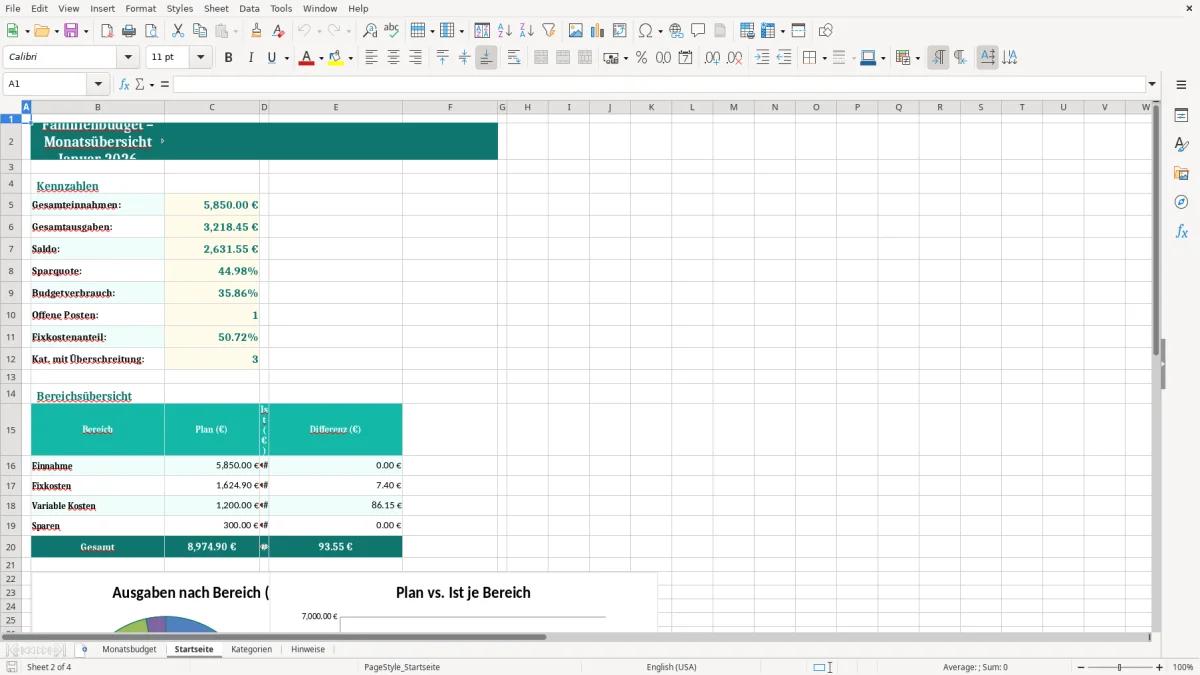Open the Sheet menu
Screen dimensions: 1200x675
[216, 8]
